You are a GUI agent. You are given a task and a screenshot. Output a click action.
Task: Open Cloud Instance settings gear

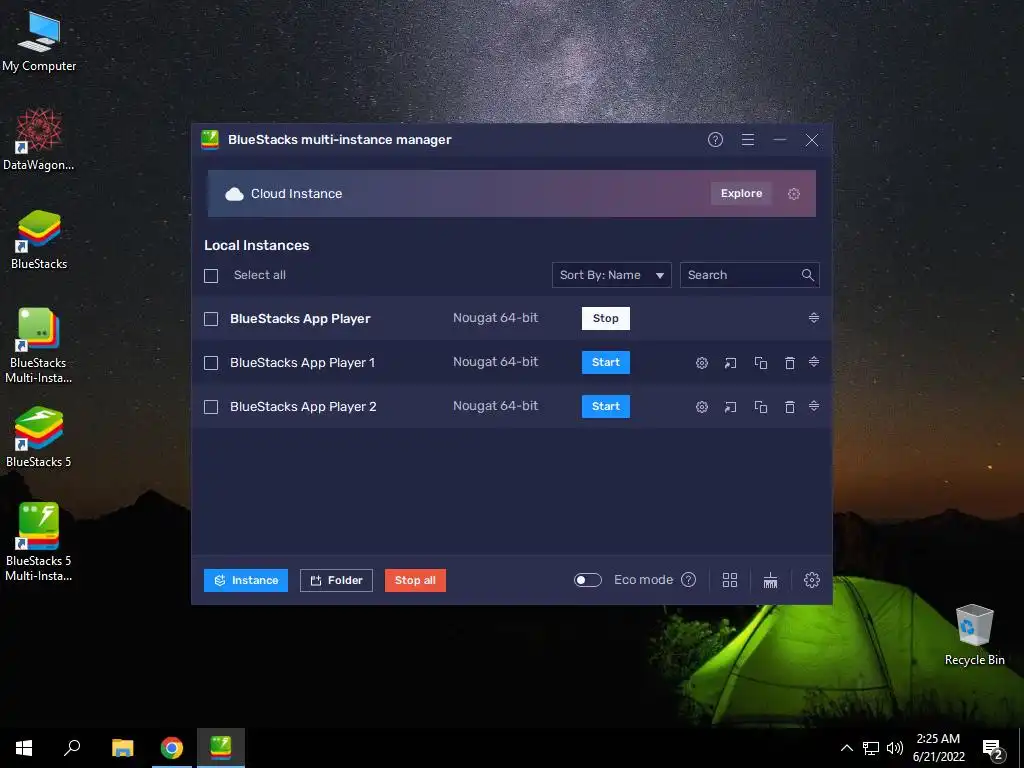(x=793, y=194)
